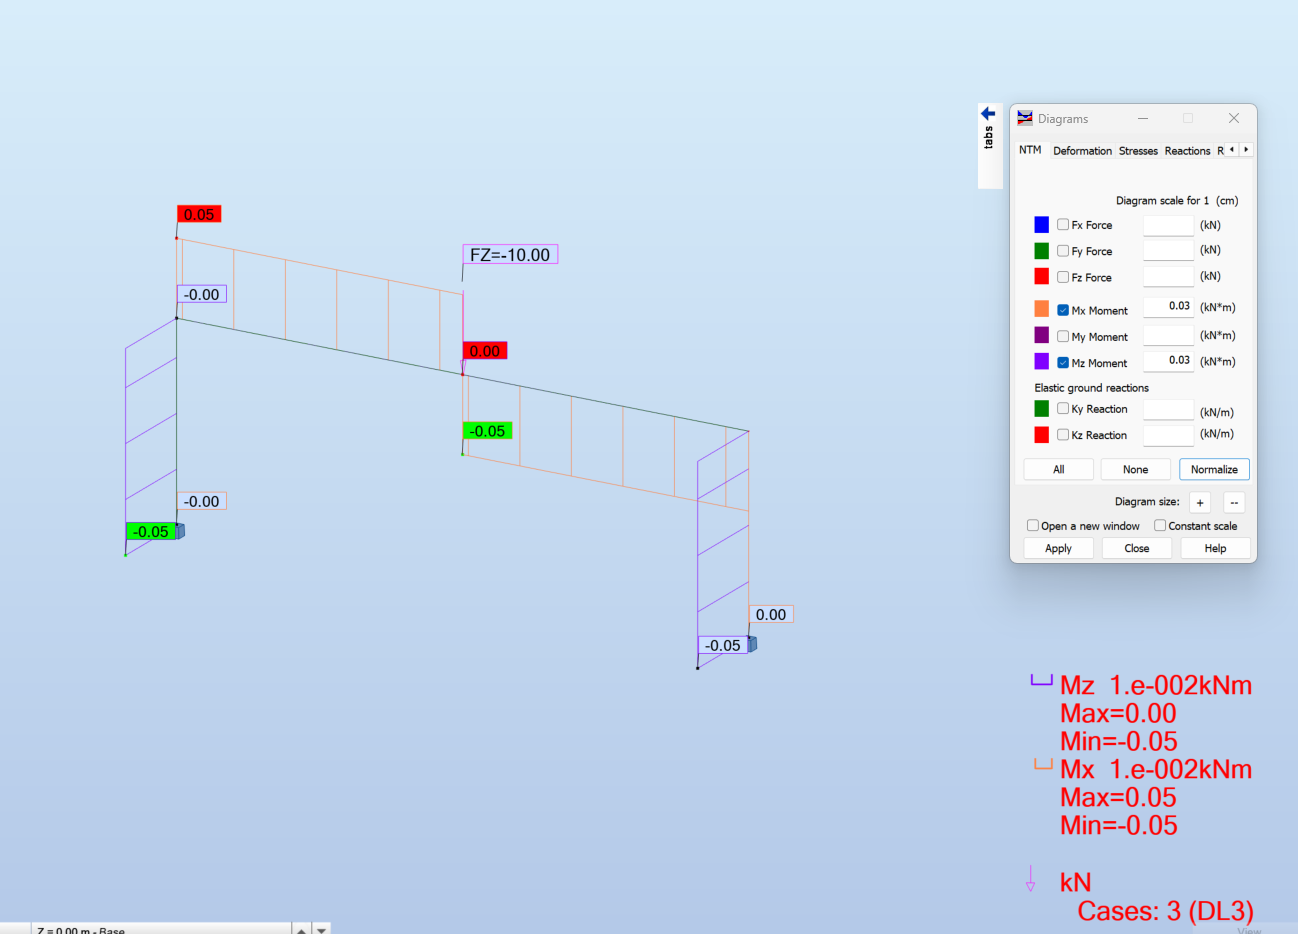Click the All button
Image resolution: width=1298 pixels, height=934 pixels.
pos(1058,469)
